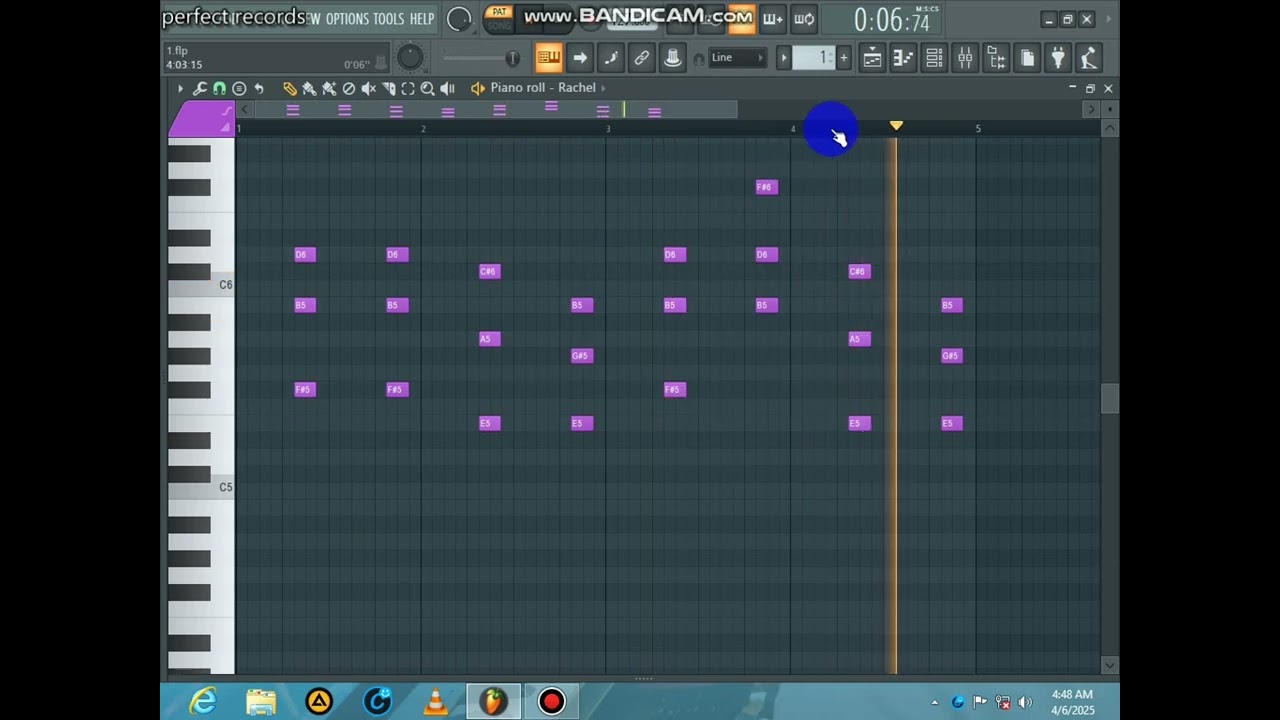
Task: Open pattern selector arrow beside pattern number
Action: tap(783, 58)
